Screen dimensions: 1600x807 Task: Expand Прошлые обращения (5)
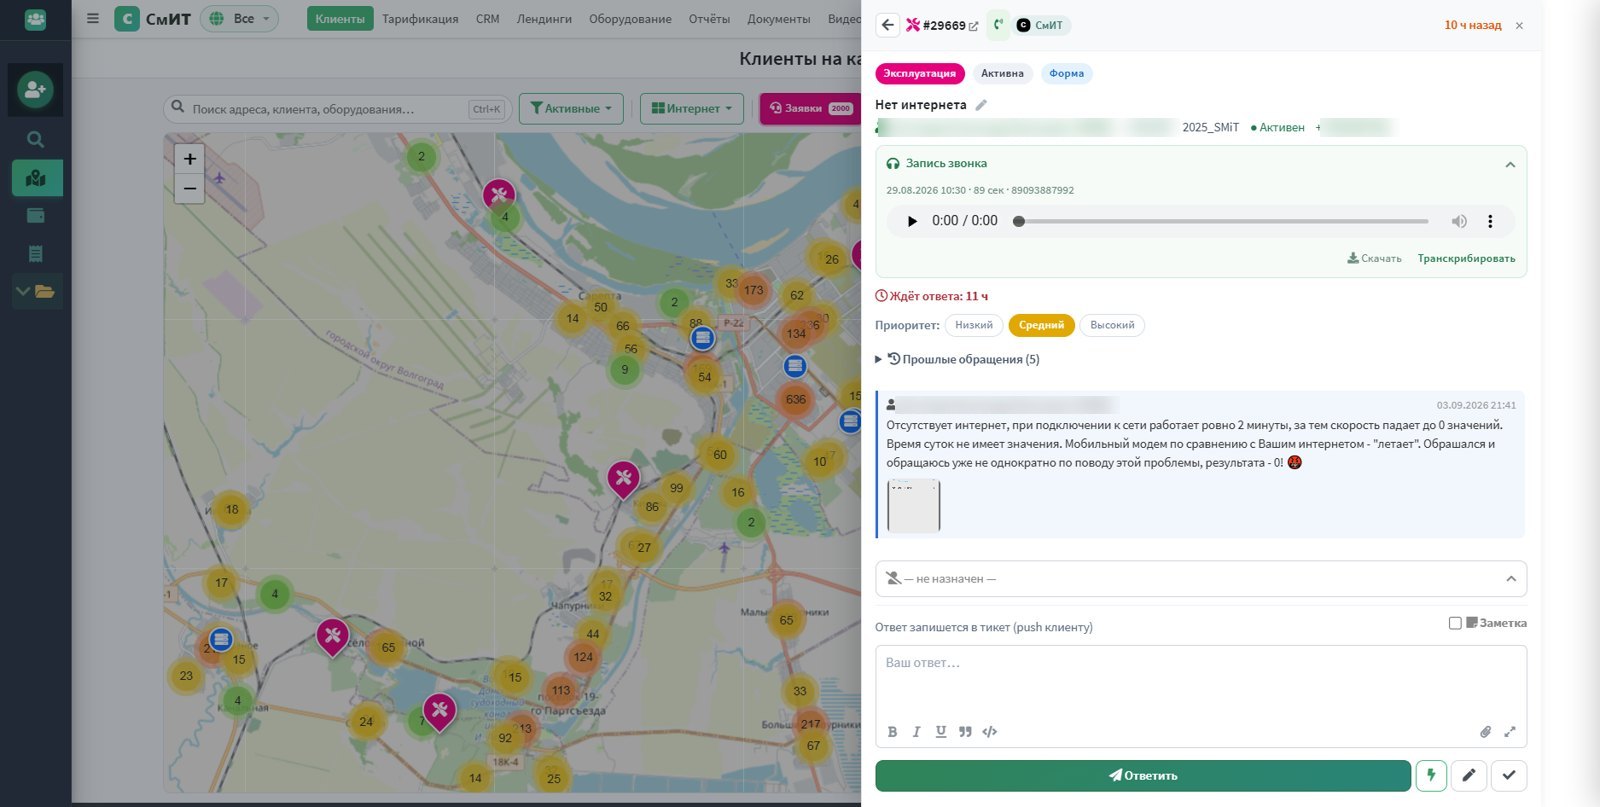(x=958, y=359)
